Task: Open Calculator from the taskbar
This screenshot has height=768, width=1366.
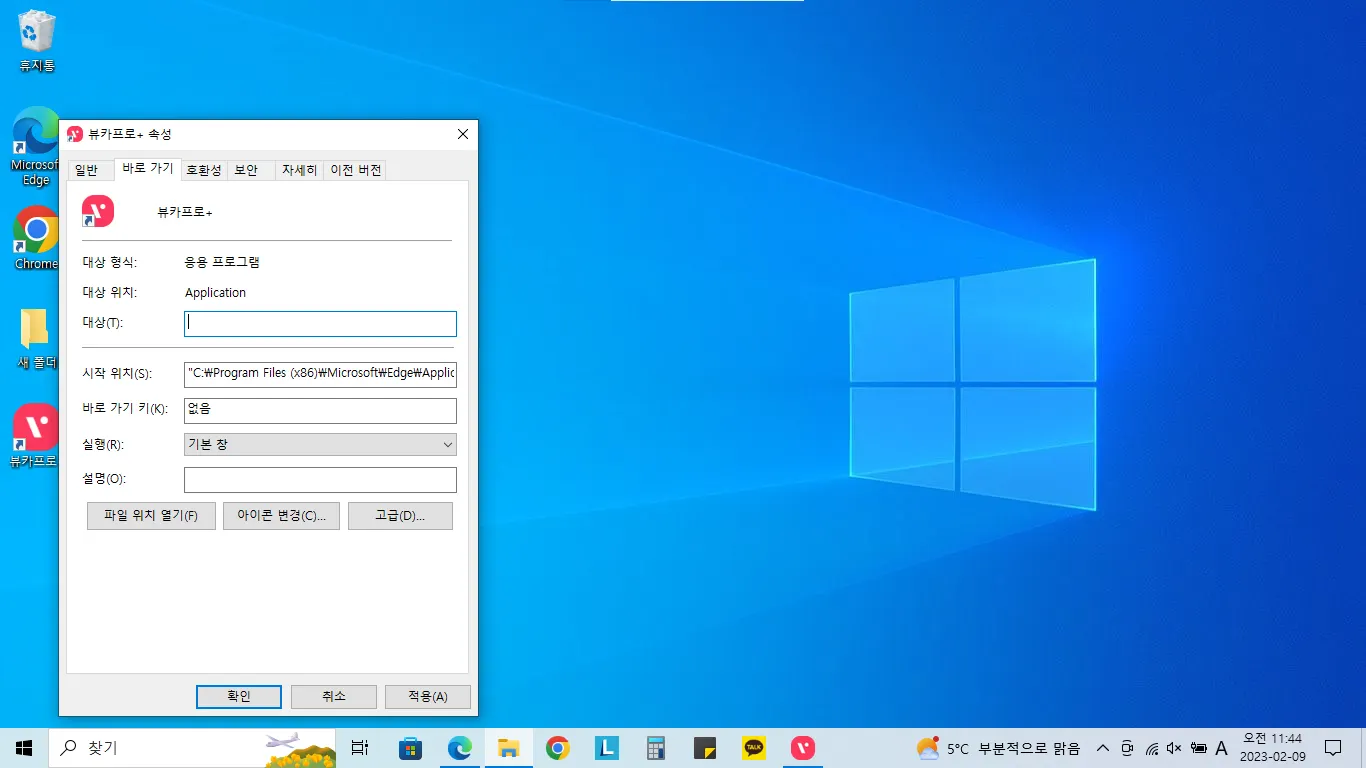Action: [x=656, y=748]
